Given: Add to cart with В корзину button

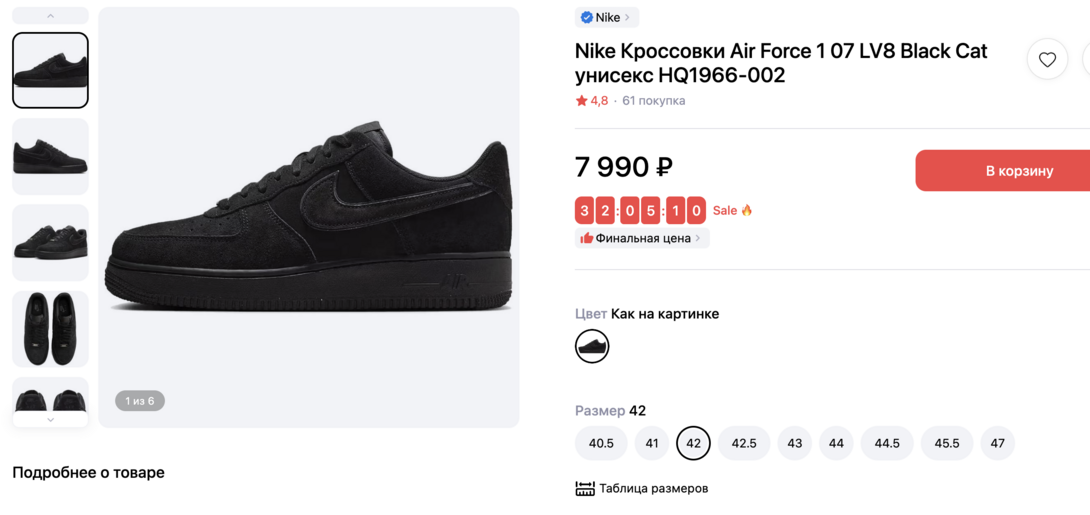Looking at the screenshot, I should (1010, 171).
